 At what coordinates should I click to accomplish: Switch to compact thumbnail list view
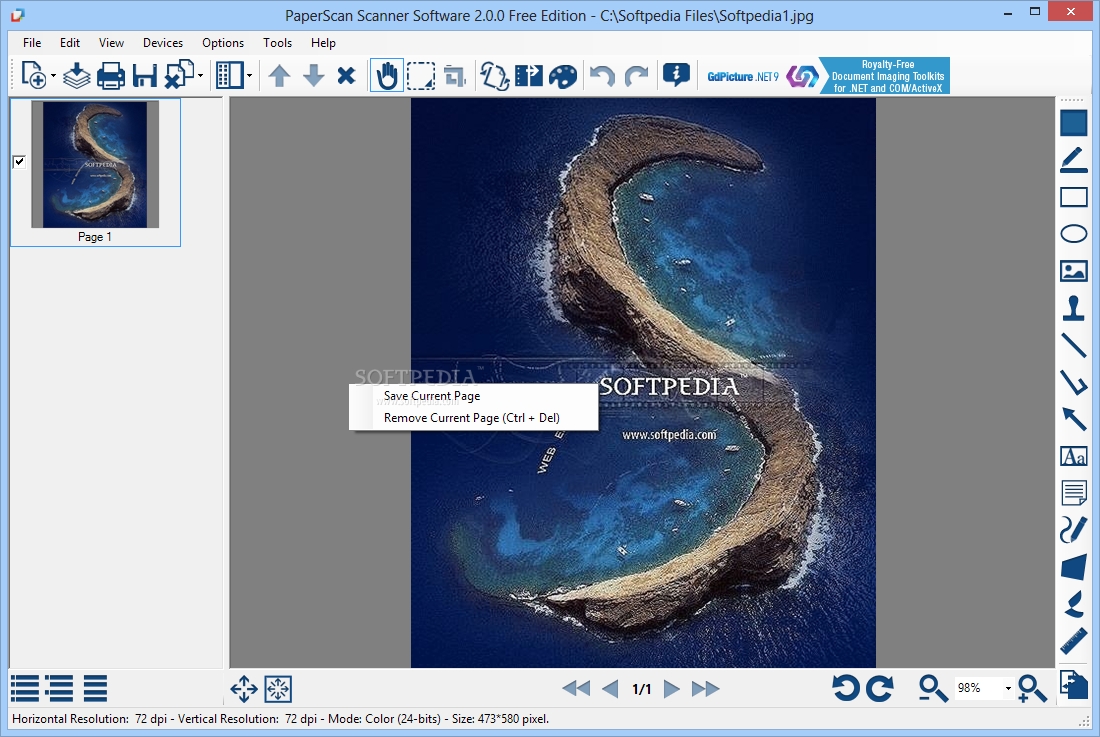95,689
